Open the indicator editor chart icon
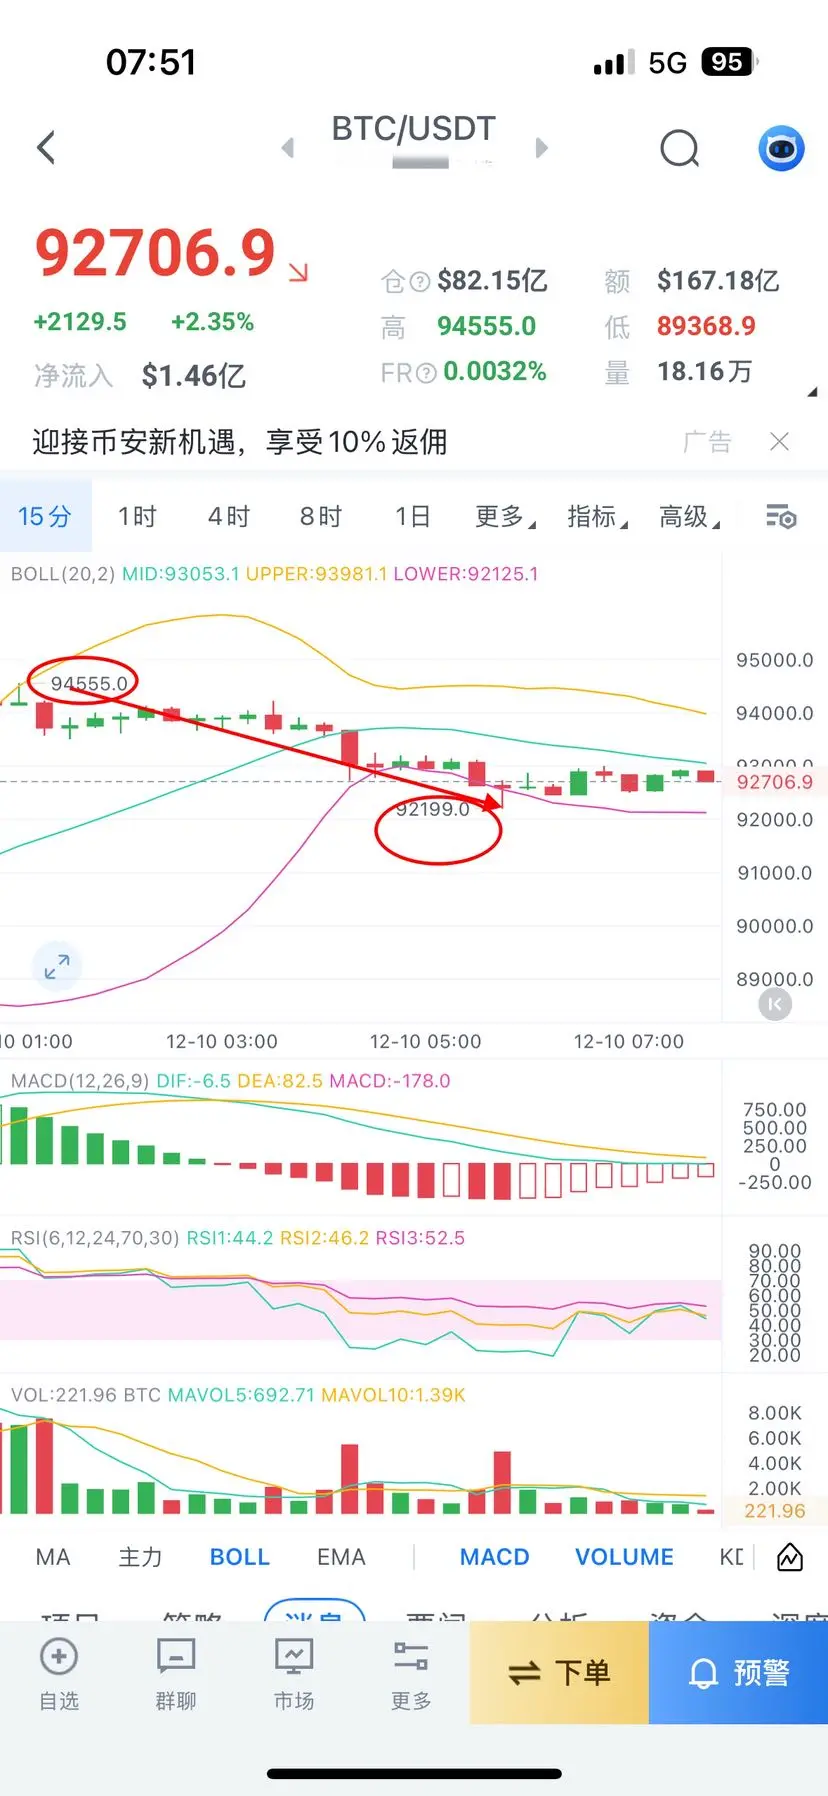 pyautogui.click(x=790, y=1557)
